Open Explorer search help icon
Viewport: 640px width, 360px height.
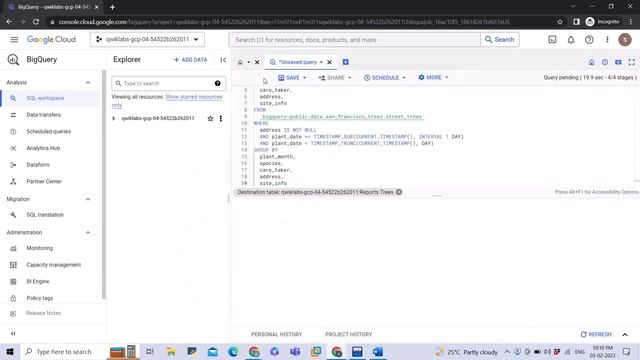[218, 83]
